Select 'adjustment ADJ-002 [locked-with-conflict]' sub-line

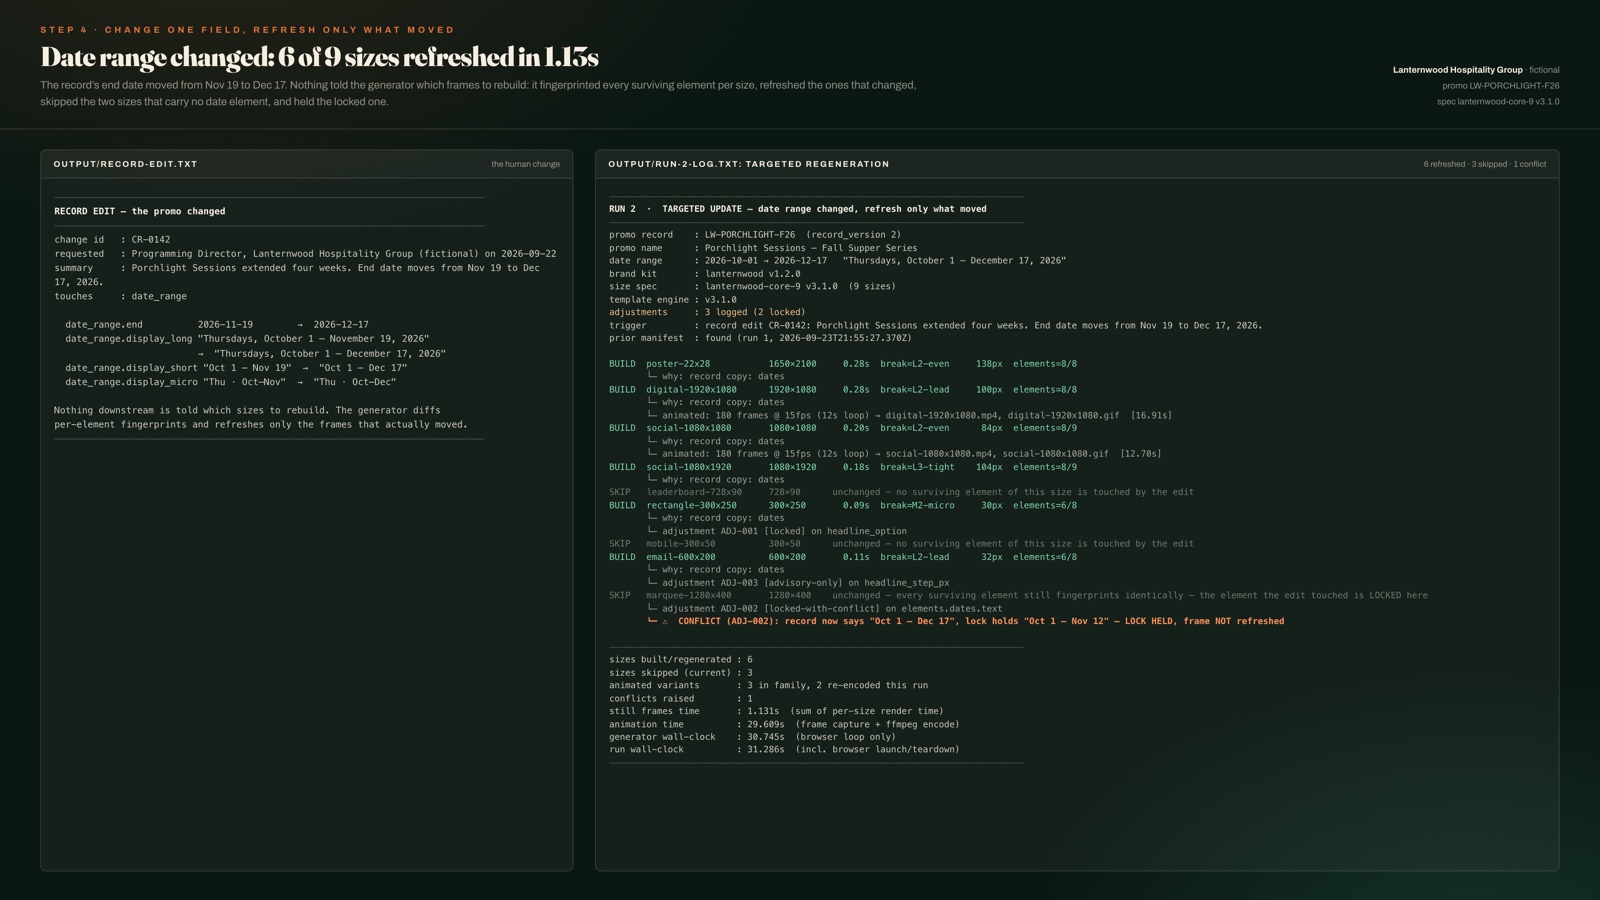point(825,608)
